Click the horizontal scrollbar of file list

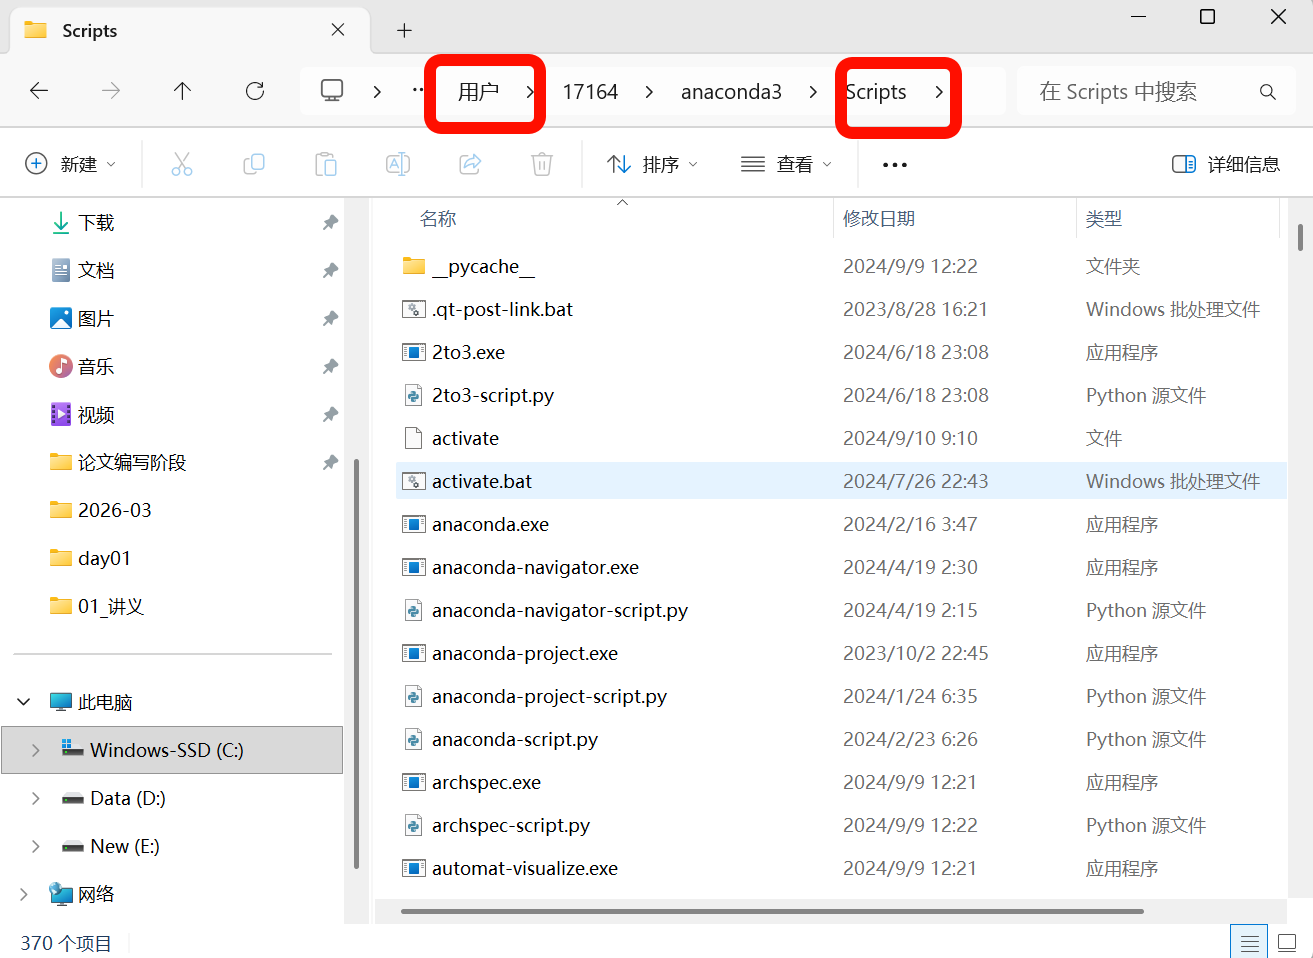point(772,911)
